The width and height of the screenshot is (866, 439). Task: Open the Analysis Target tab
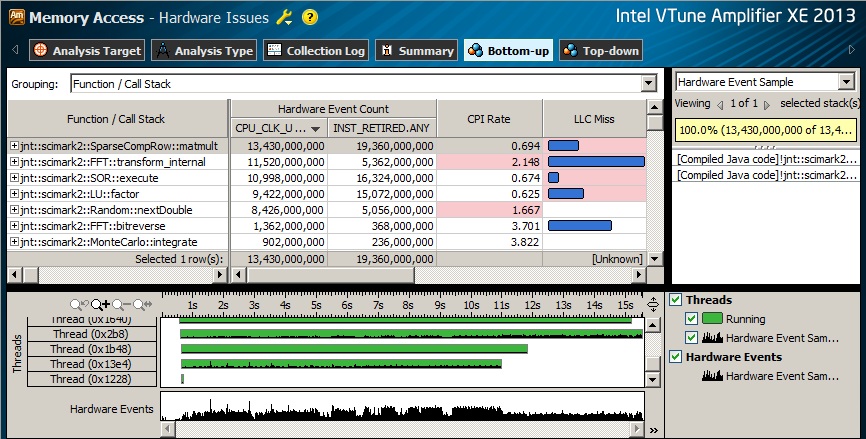tap(87, 51)
